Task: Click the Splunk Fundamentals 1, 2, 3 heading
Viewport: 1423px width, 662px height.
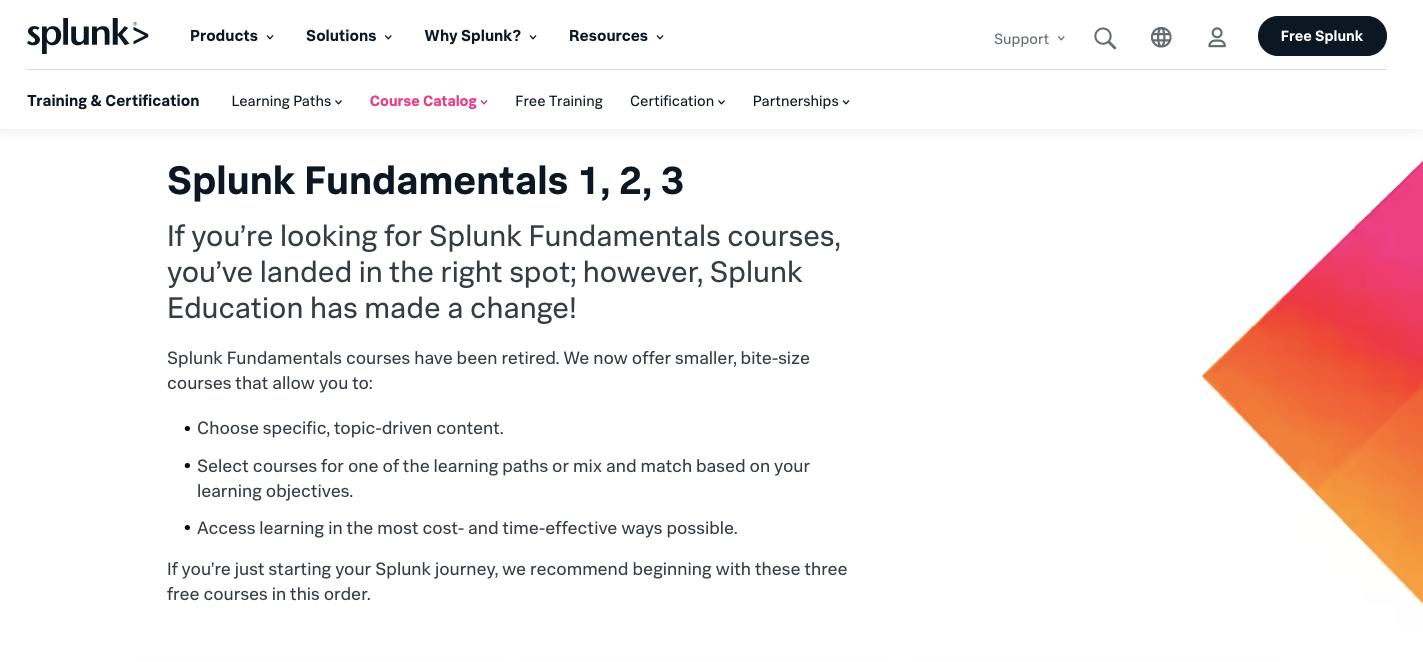Action: pos(425,181)
